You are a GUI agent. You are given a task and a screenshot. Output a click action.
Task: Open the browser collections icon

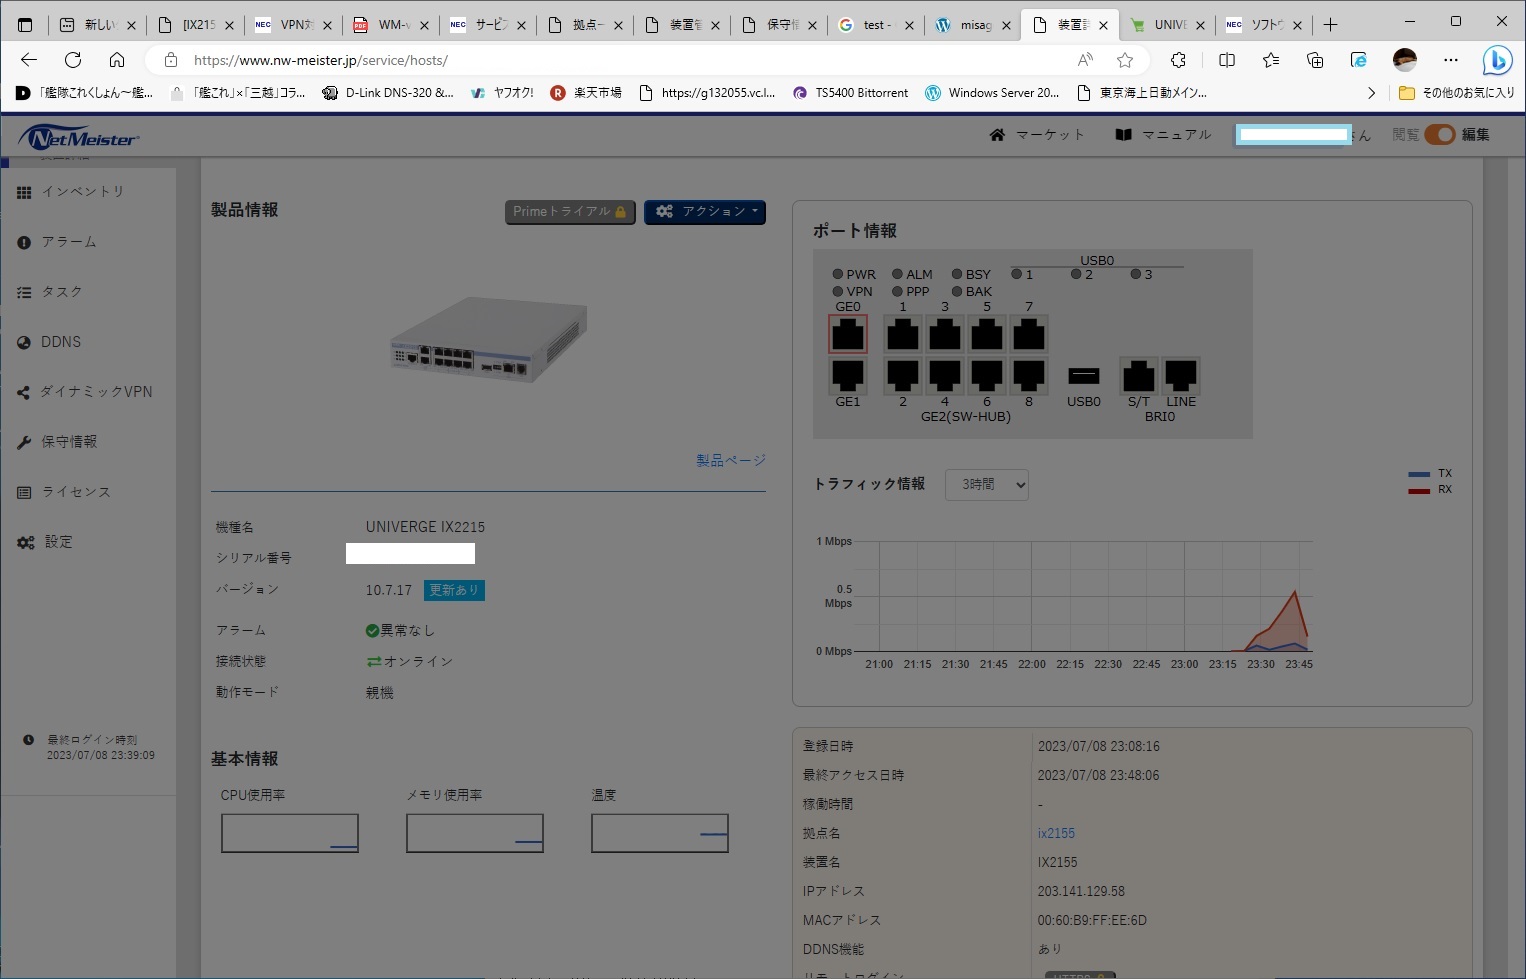pyautogui.click(x=1315, y=60)
